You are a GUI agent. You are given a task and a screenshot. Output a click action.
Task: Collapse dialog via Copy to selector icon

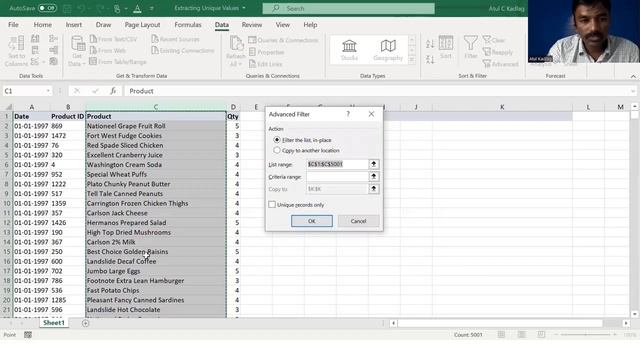(373, 189)
